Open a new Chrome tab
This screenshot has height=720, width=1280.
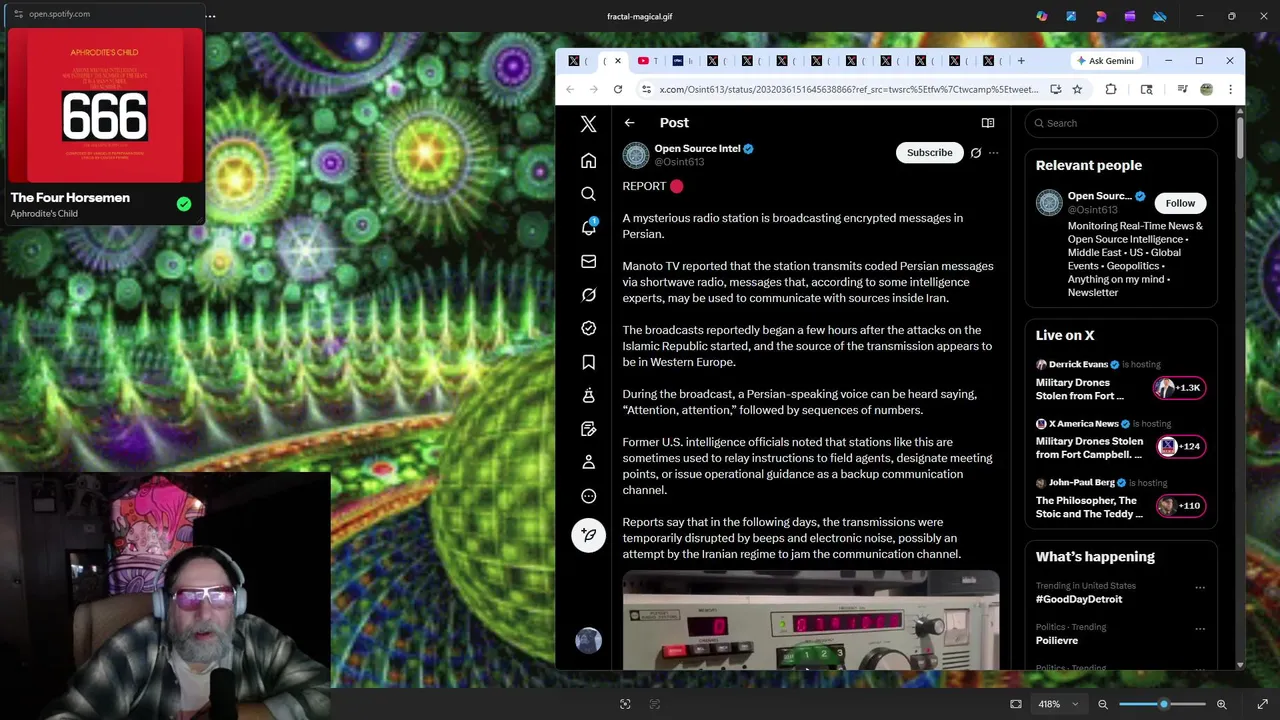point(1021,61)
